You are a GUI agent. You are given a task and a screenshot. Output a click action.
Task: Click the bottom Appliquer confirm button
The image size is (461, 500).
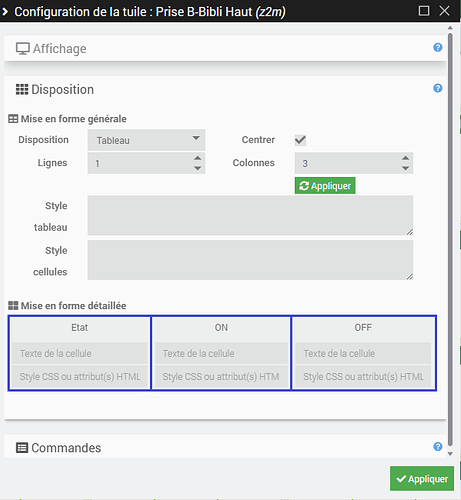click(422, 479)
